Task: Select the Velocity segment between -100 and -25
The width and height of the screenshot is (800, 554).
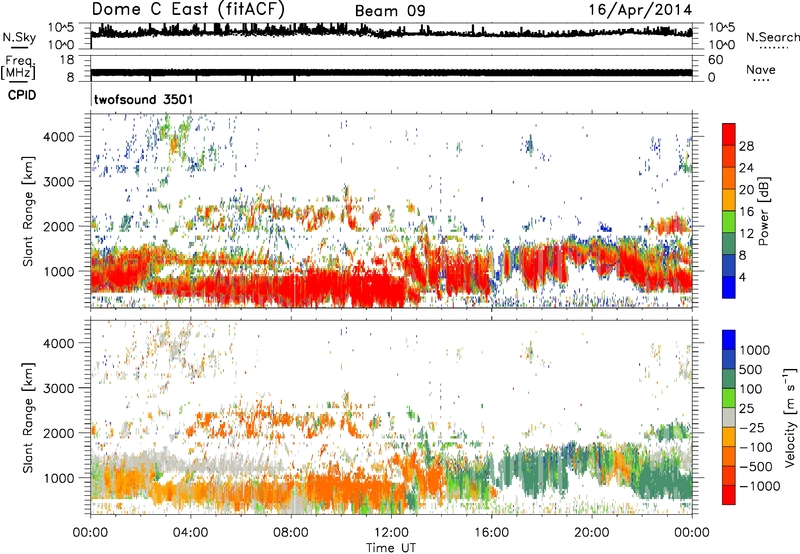Action: coord(729,437)
